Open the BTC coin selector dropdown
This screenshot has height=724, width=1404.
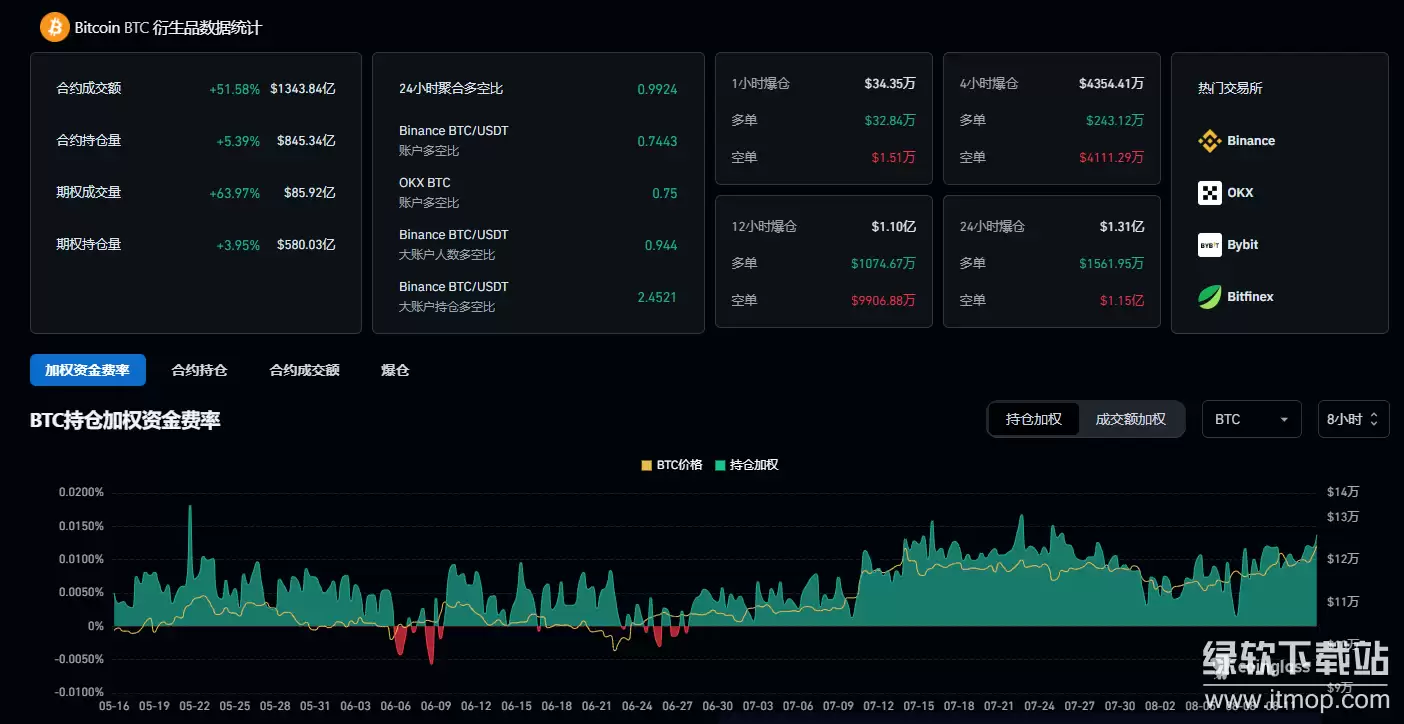[1251, 419]
